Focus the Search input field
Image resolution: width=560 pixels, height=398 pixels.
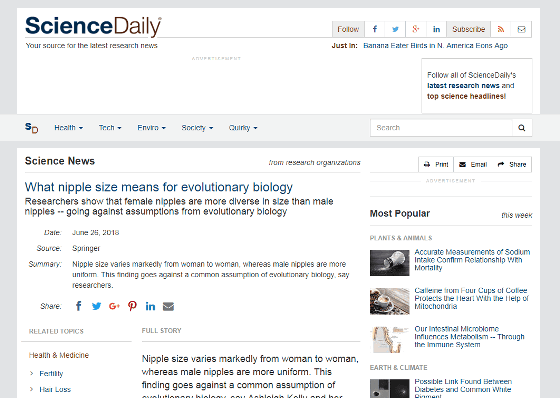click(x=441, y=128)
